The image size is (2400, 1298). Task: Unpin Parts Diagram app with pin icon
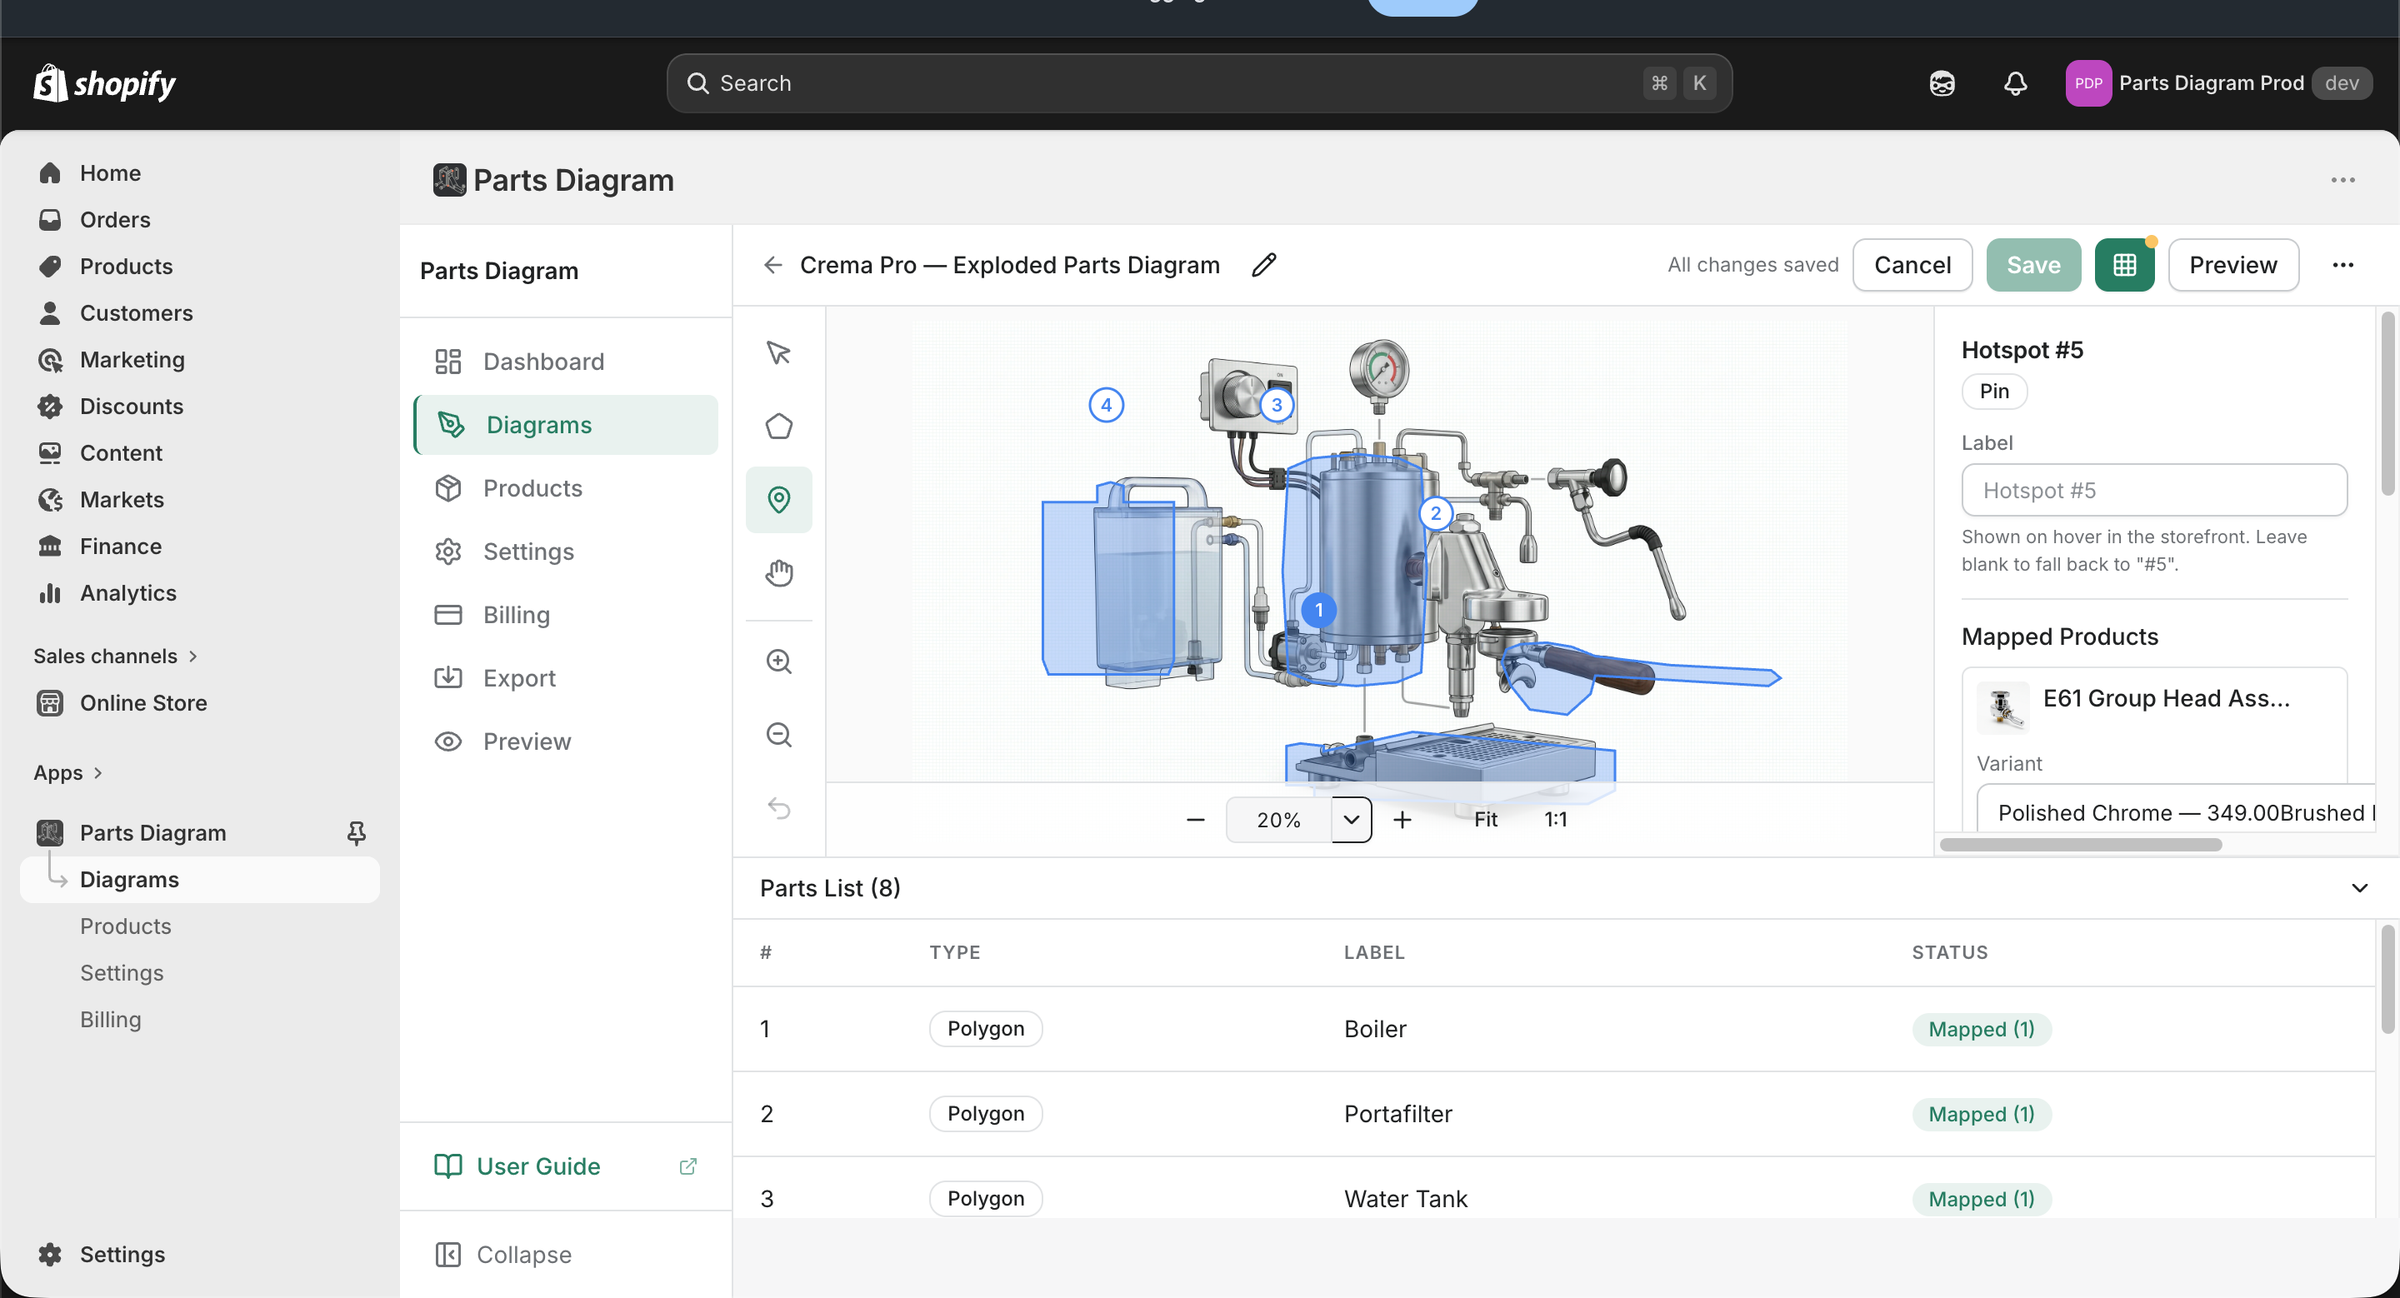[356, 833]
